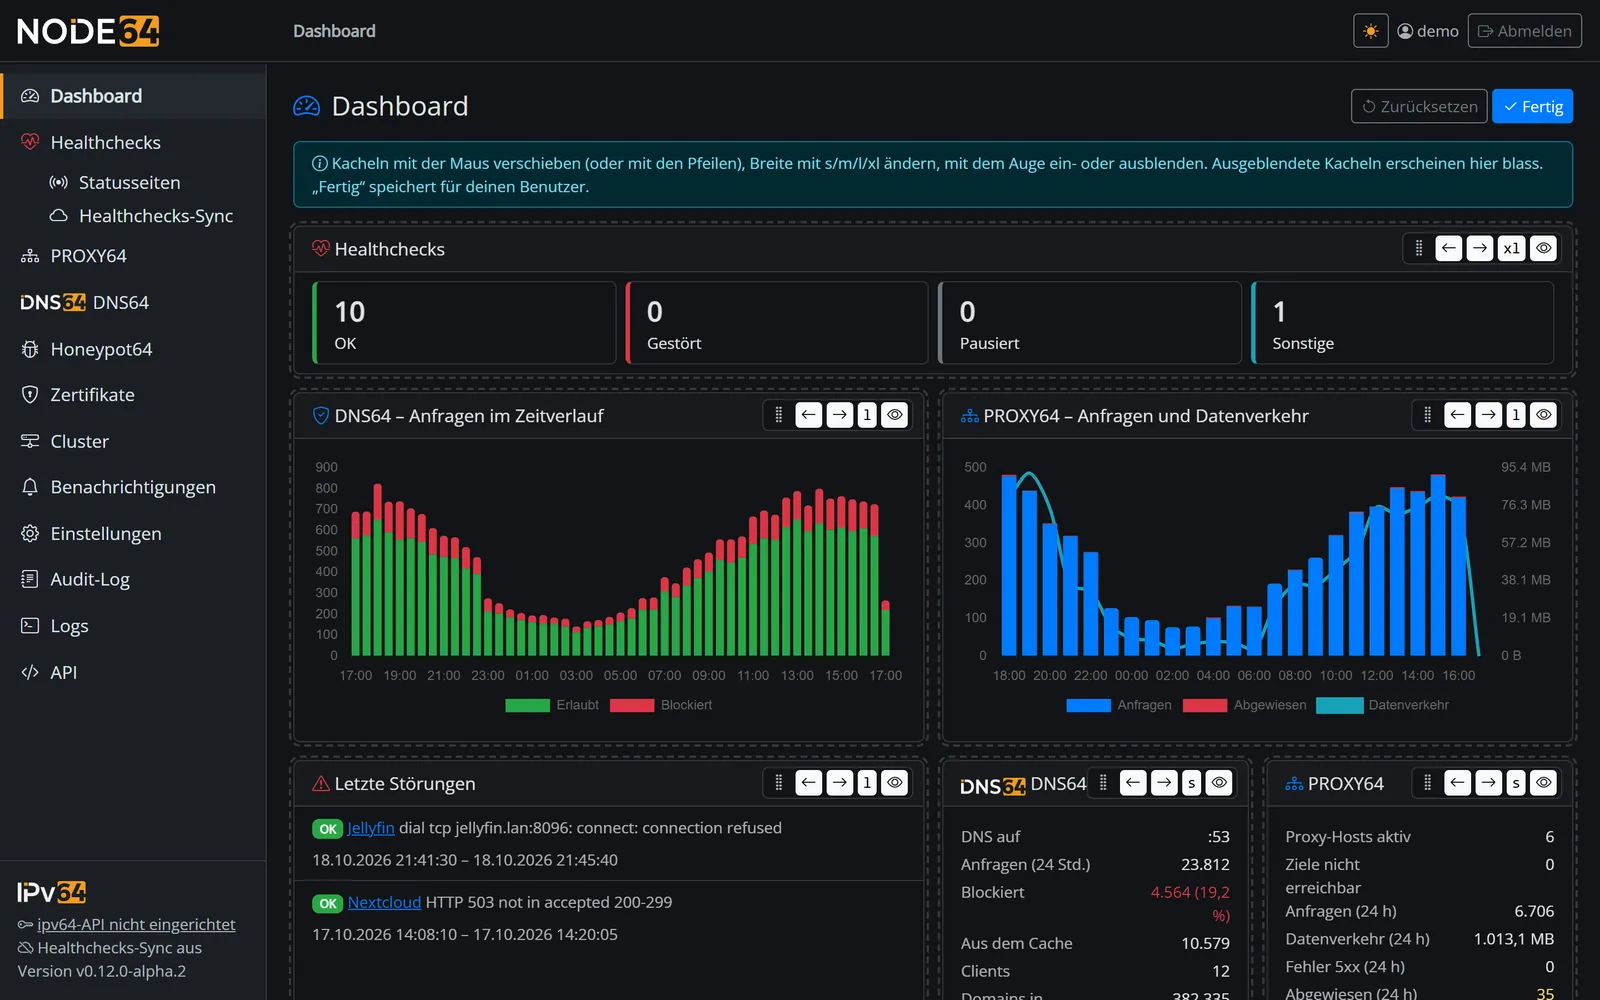Move small DNS64 stats tile right
This screenshot has height=1000, width=1600.
[1164, 783]
